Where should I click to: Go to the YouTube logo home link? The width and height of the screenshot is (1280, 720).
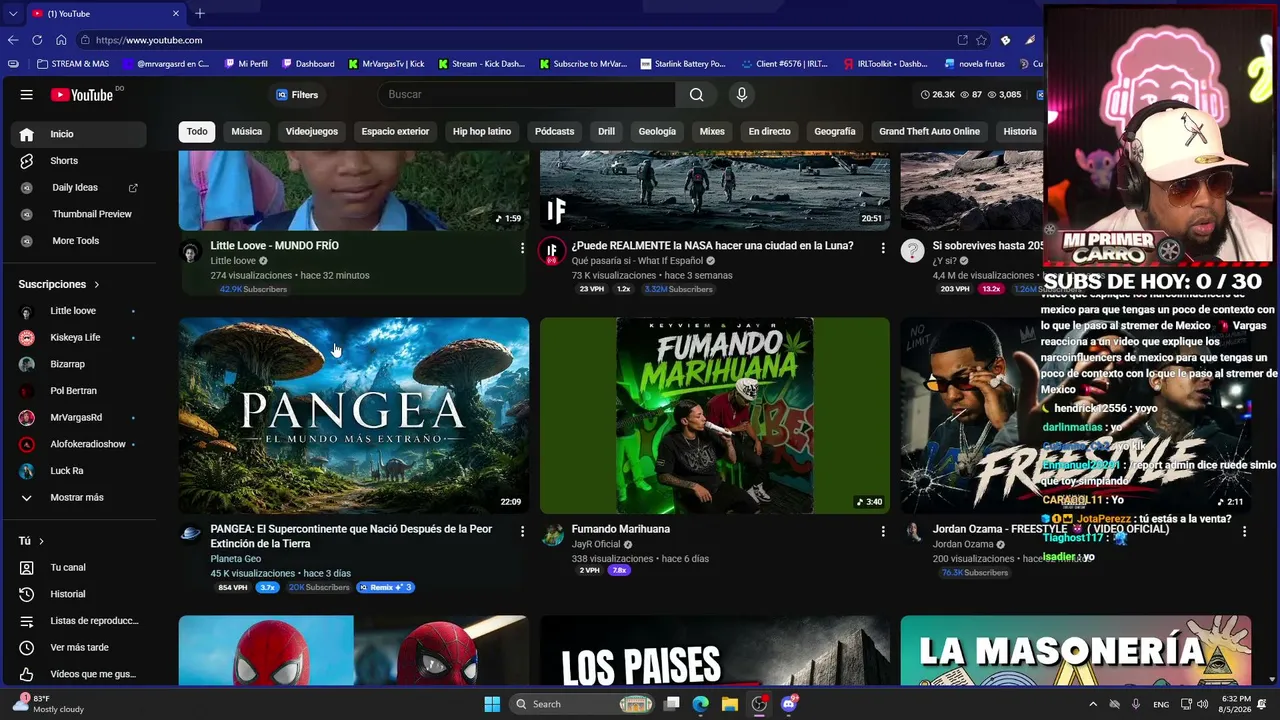(x=82, y=95)
